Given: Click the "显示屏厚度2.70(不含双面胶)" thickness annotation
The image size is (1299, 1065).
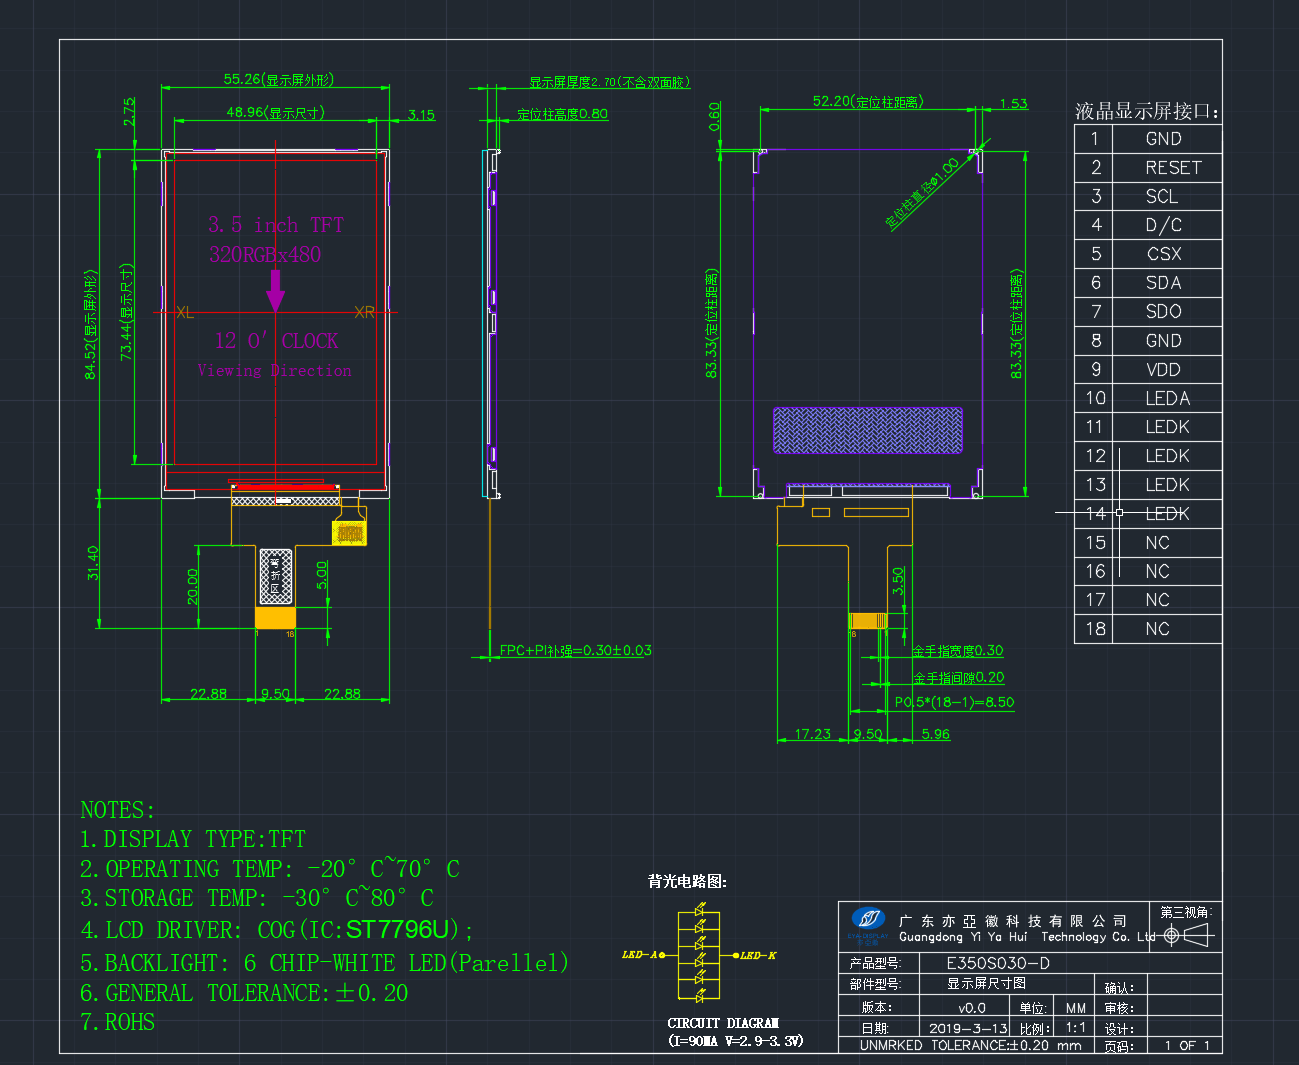Looking at the screenshot, I should point(610,82).
